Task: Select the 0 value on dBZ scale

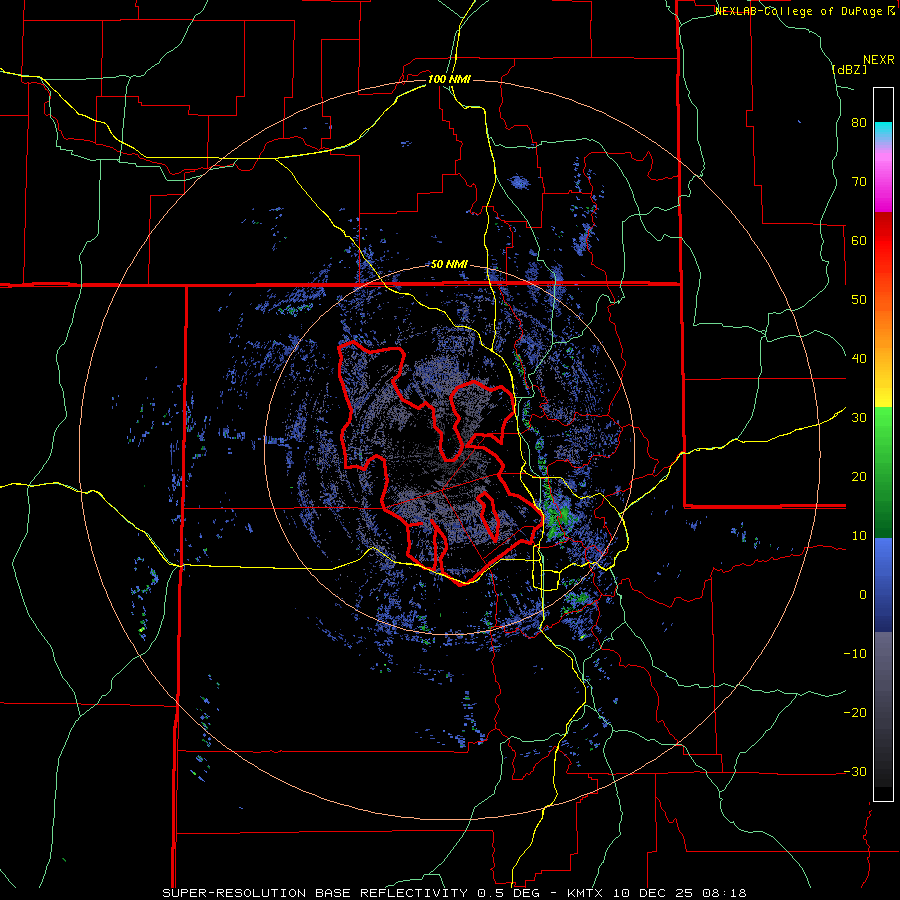Action: click(863, 595)
